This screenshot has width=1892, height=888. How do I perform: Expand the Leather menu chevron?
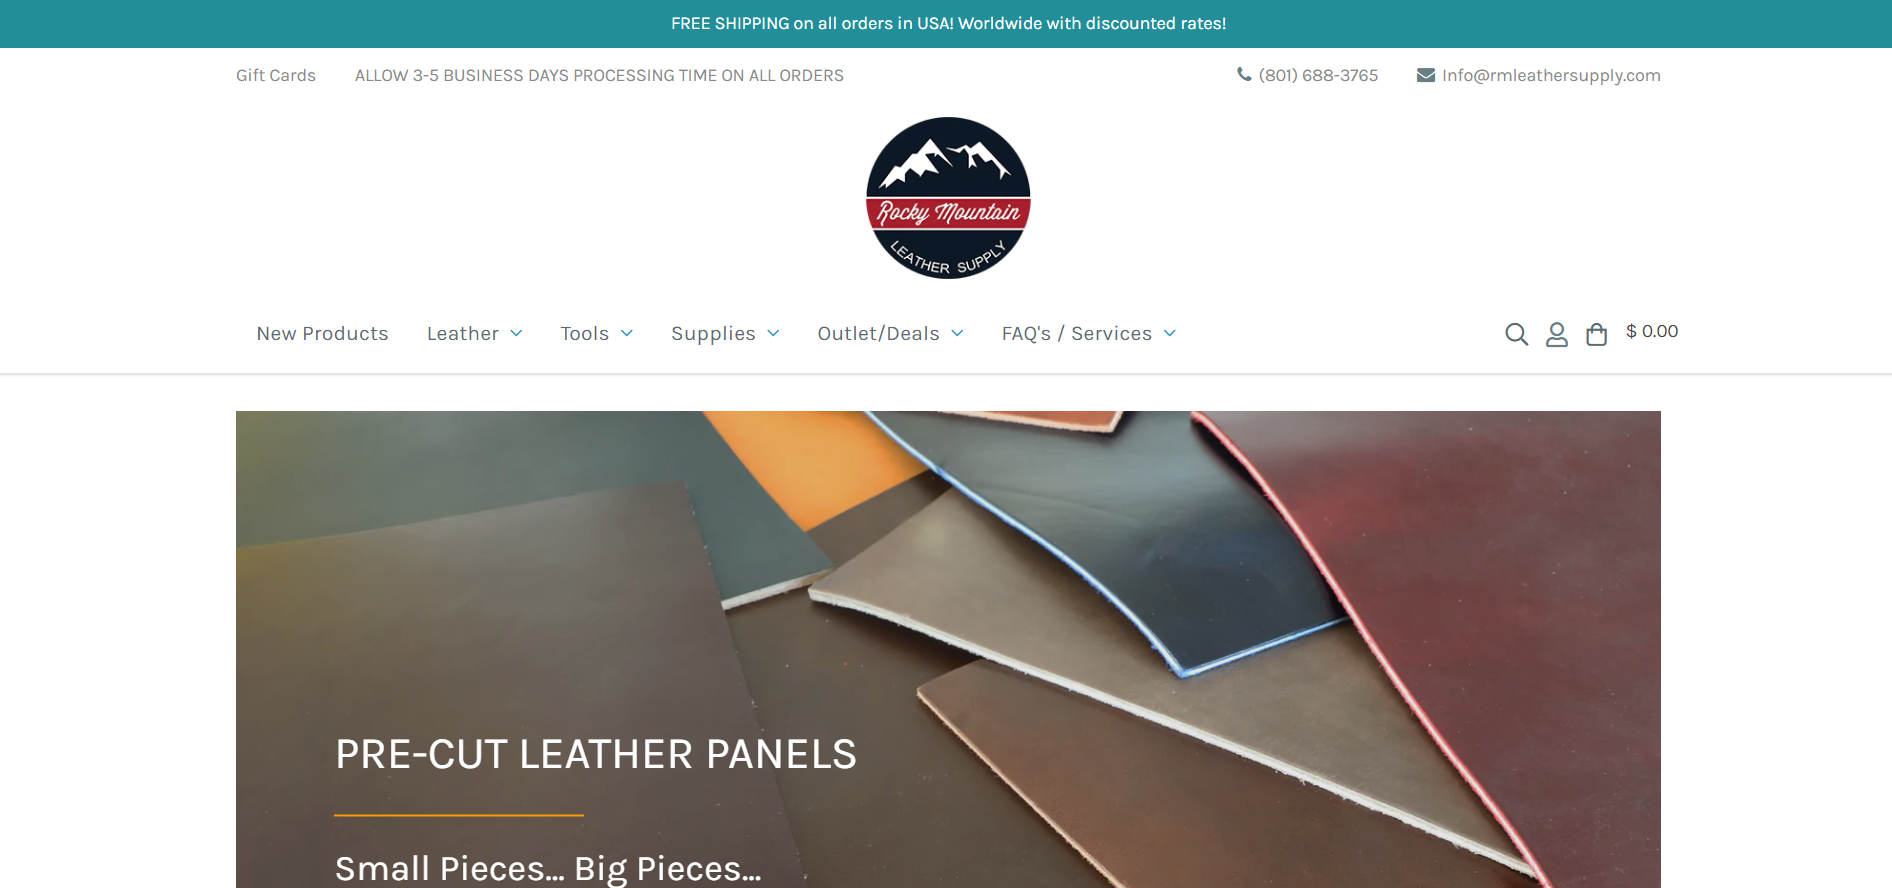(x=516, y=333)
